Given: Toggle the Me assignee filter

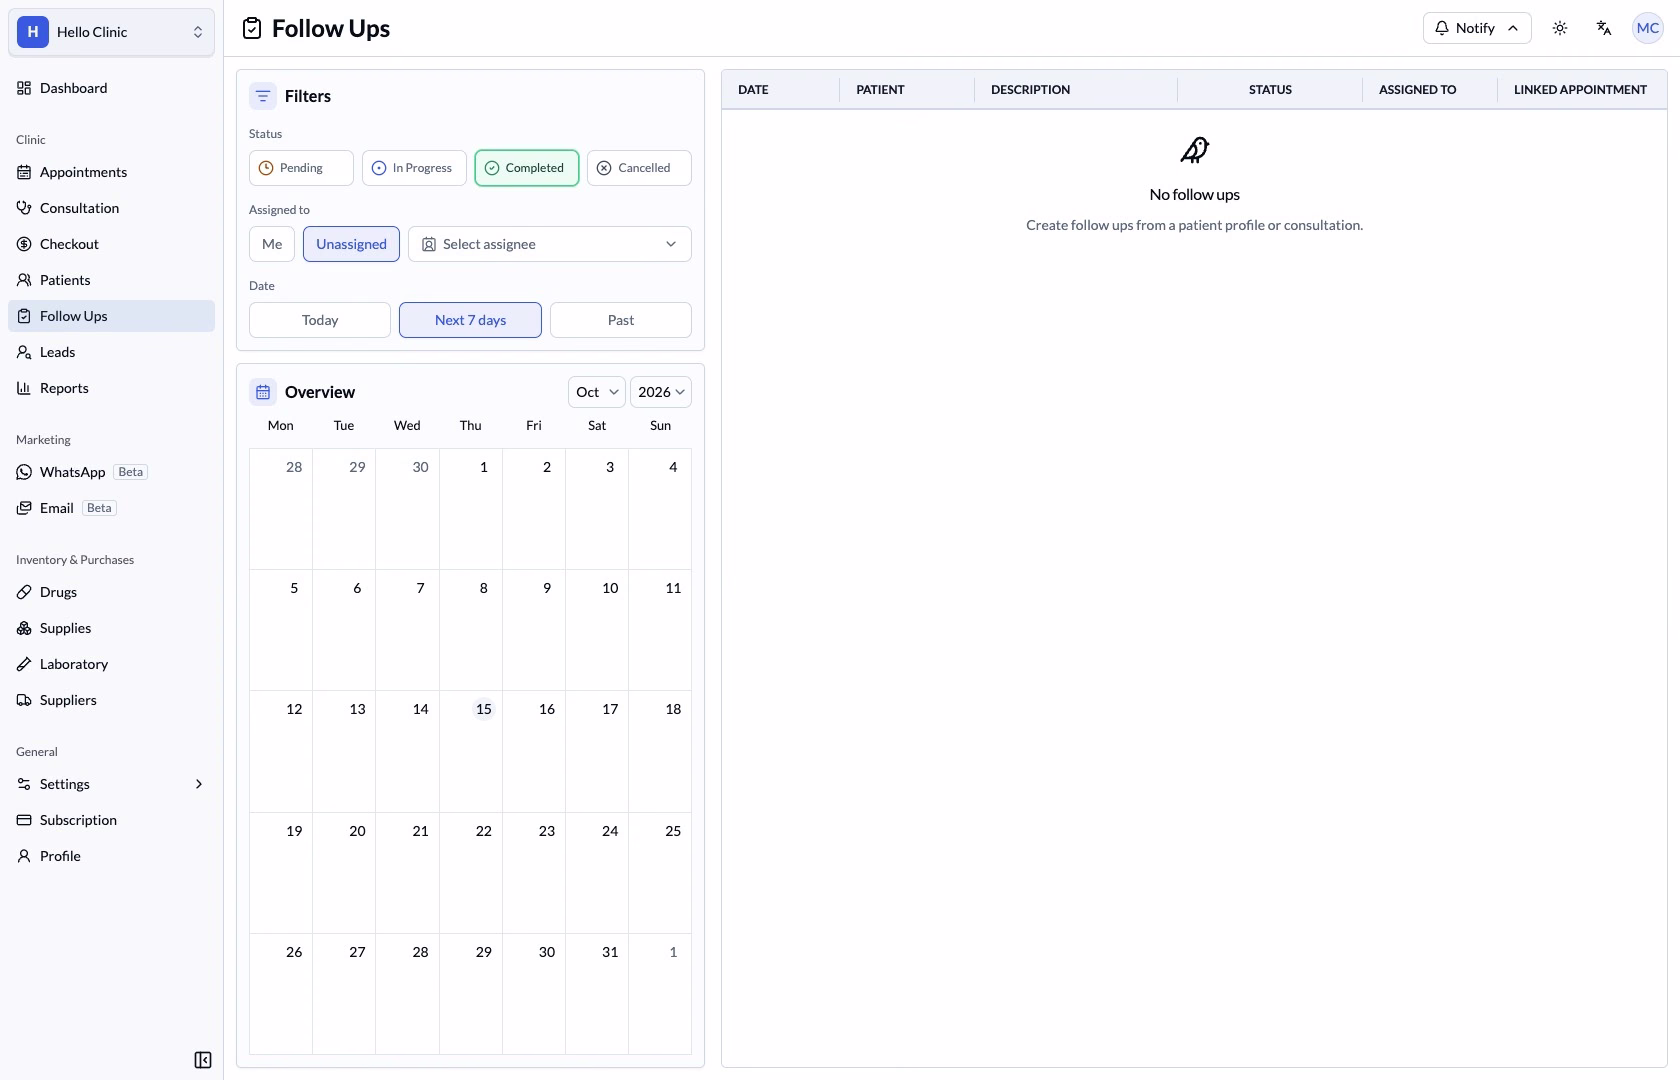Looking at the screenshot, I should (x=272, y=244).
